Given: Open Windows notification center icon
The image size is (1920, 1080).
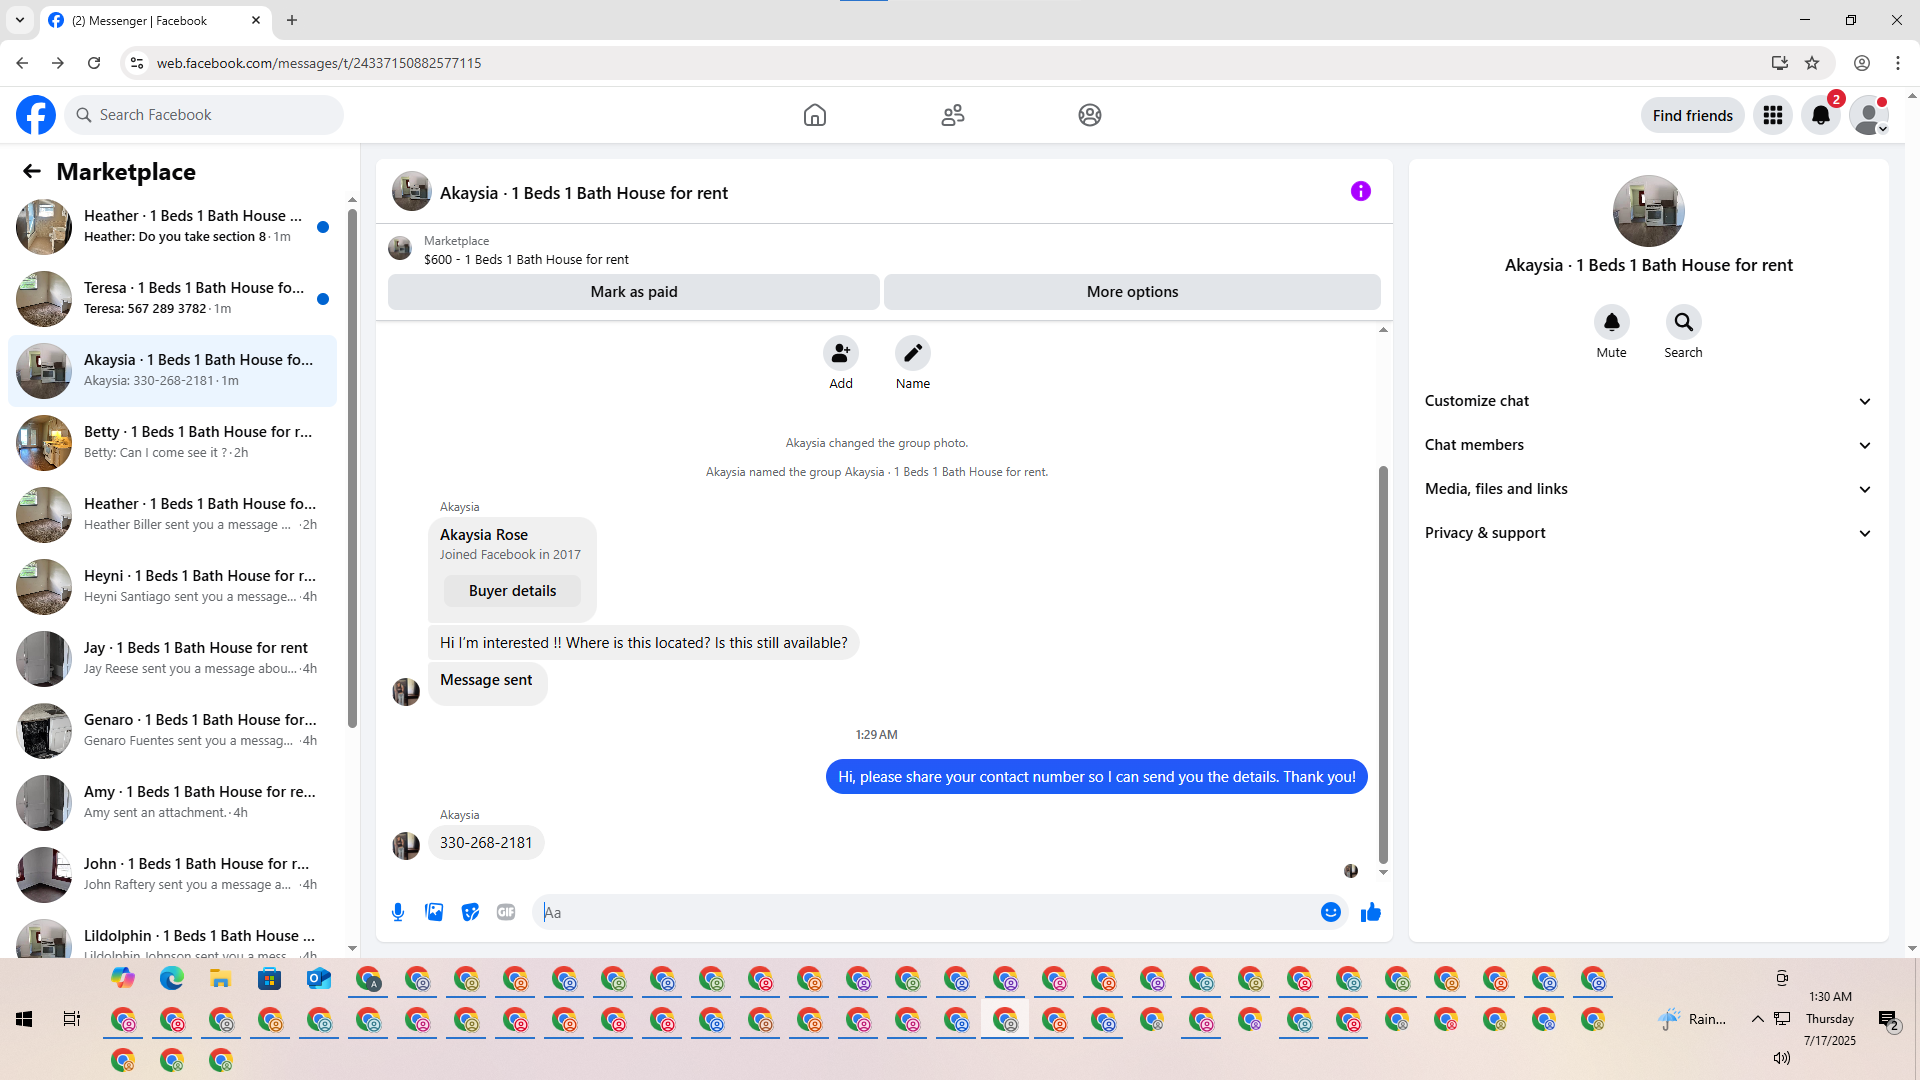Looking at the screenshot, I should [1888, 1020].
